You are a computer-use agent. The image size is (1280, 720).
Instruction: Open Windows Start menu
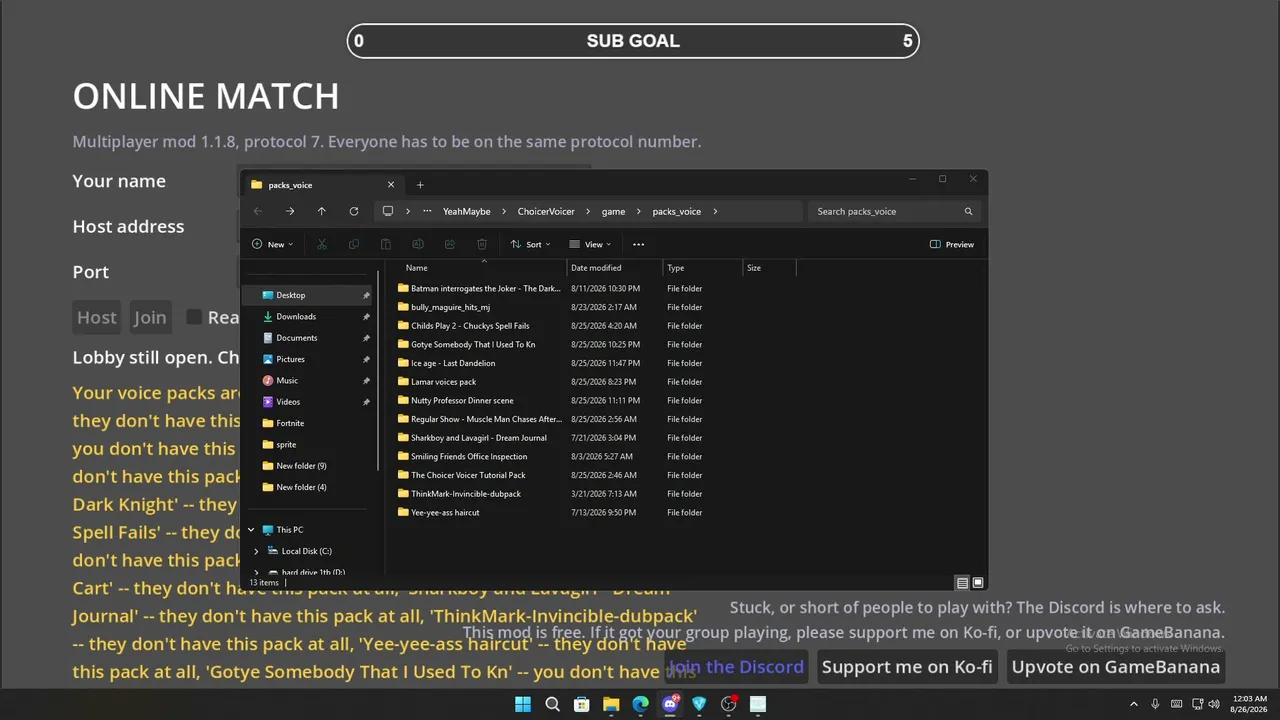523,704
